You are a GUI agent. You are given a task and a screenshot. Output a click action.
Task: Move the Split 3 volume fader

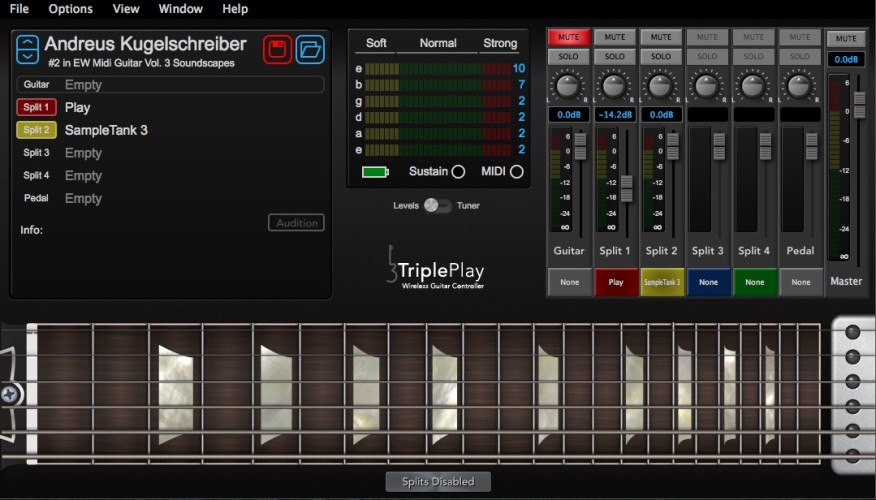[720, 146]
